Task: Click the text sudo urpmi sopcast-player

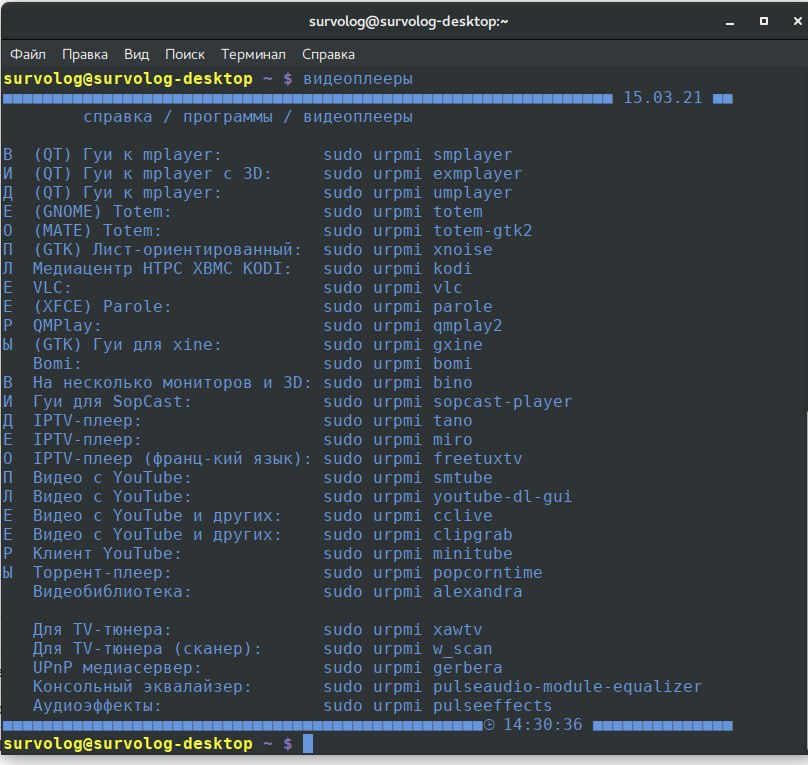Action: coord(447,402)
